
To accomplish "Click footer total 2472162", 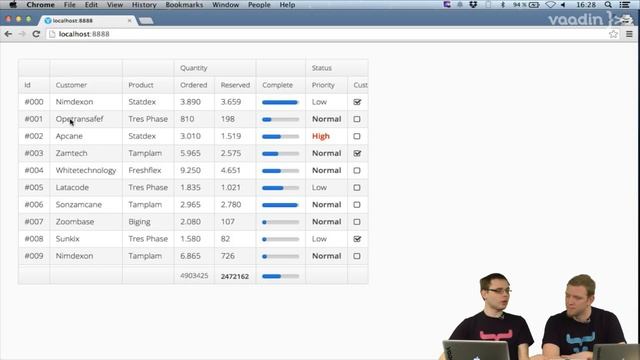I will click(235, 276).
